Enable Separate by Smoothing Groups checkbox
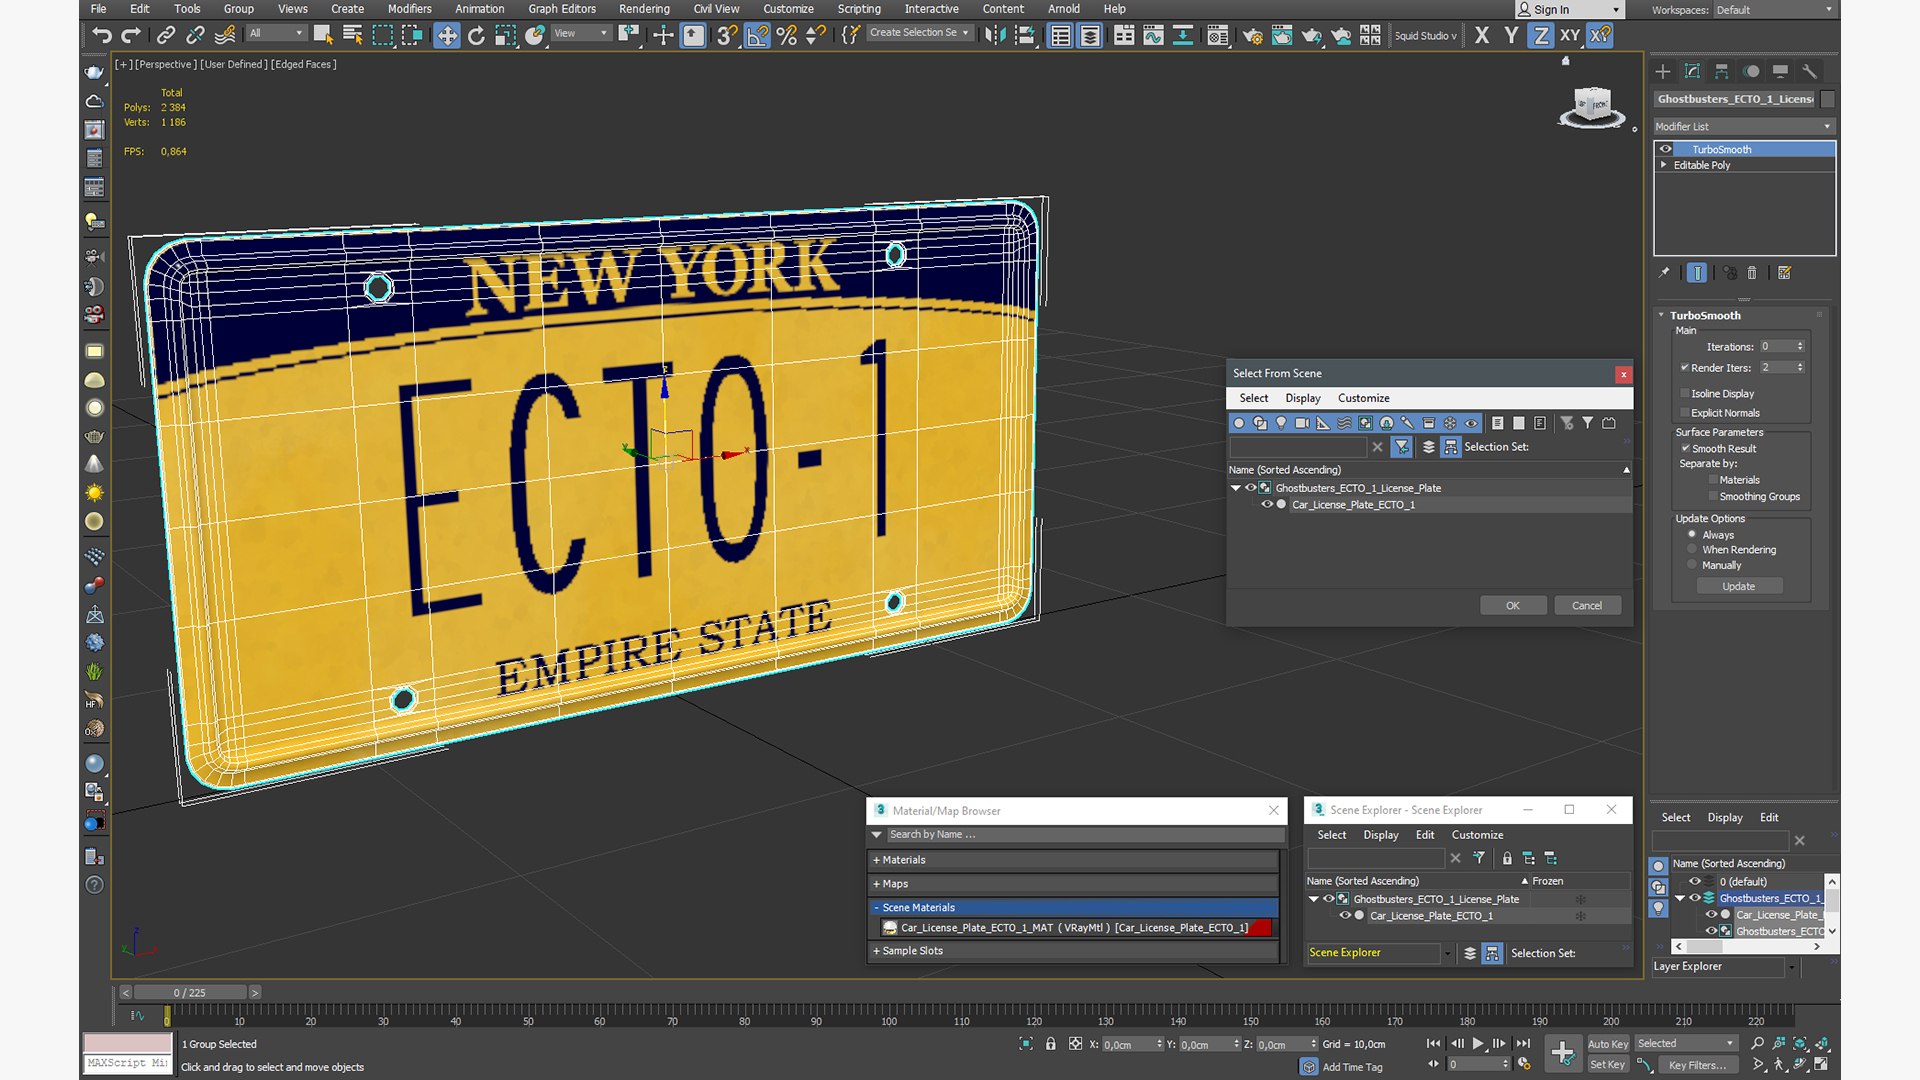Viewport: 1920px width, 1080px height. pos(1713,496)
